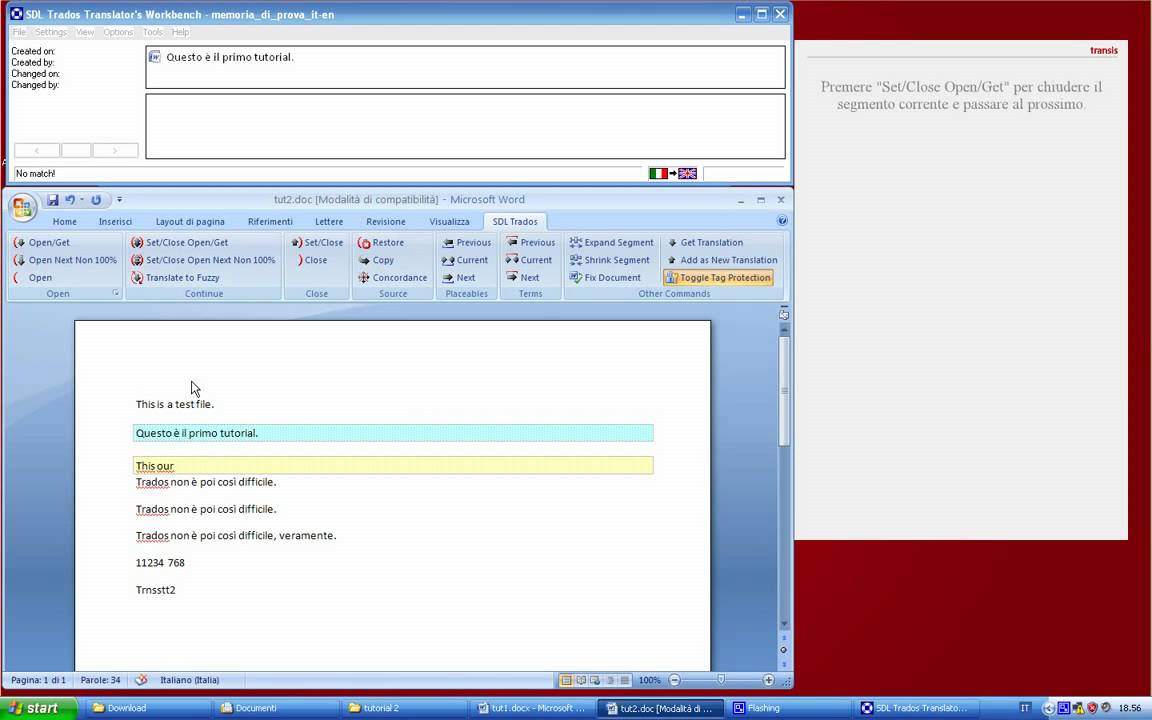This screenshot has height=720, width=1152.
Task: Open Customize Quick Access Toolbar dropdown
Action: 119,200
